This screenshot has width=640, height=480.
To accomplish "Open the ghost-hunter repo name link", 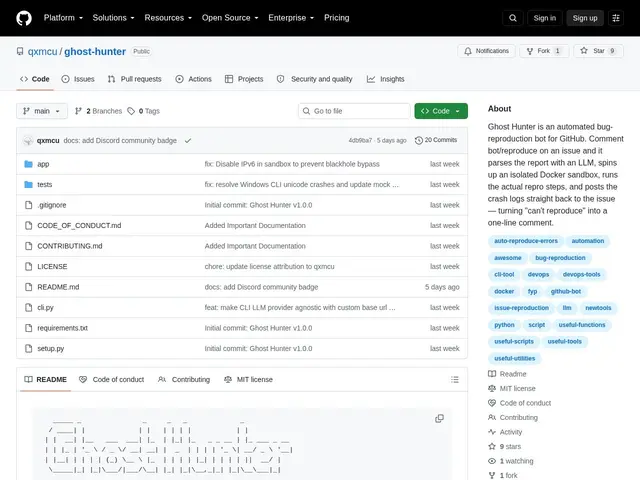I will pos(95,51).
